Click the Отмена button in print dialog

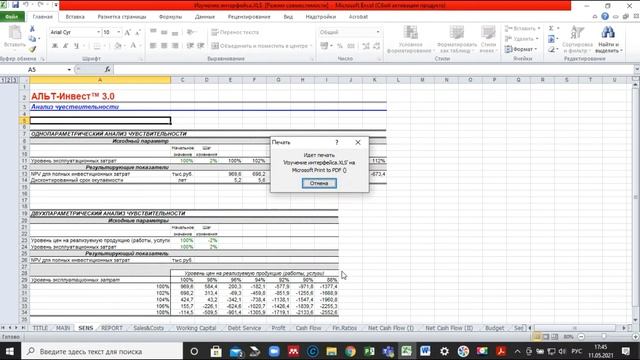point(319,183)
